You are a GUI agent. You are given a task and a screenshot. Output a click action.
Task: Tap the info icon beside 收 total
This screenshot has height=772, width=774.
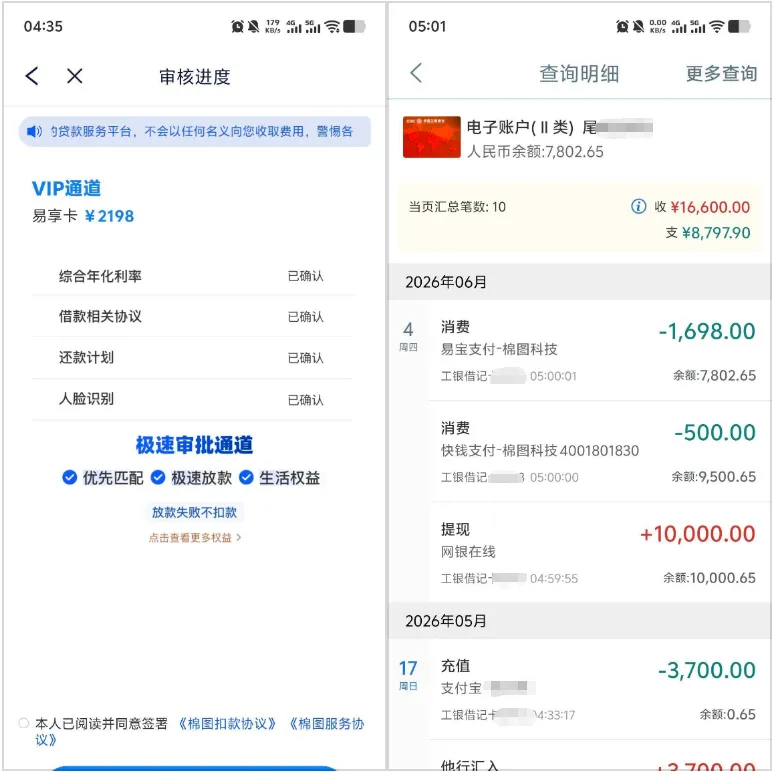[638, 206]
